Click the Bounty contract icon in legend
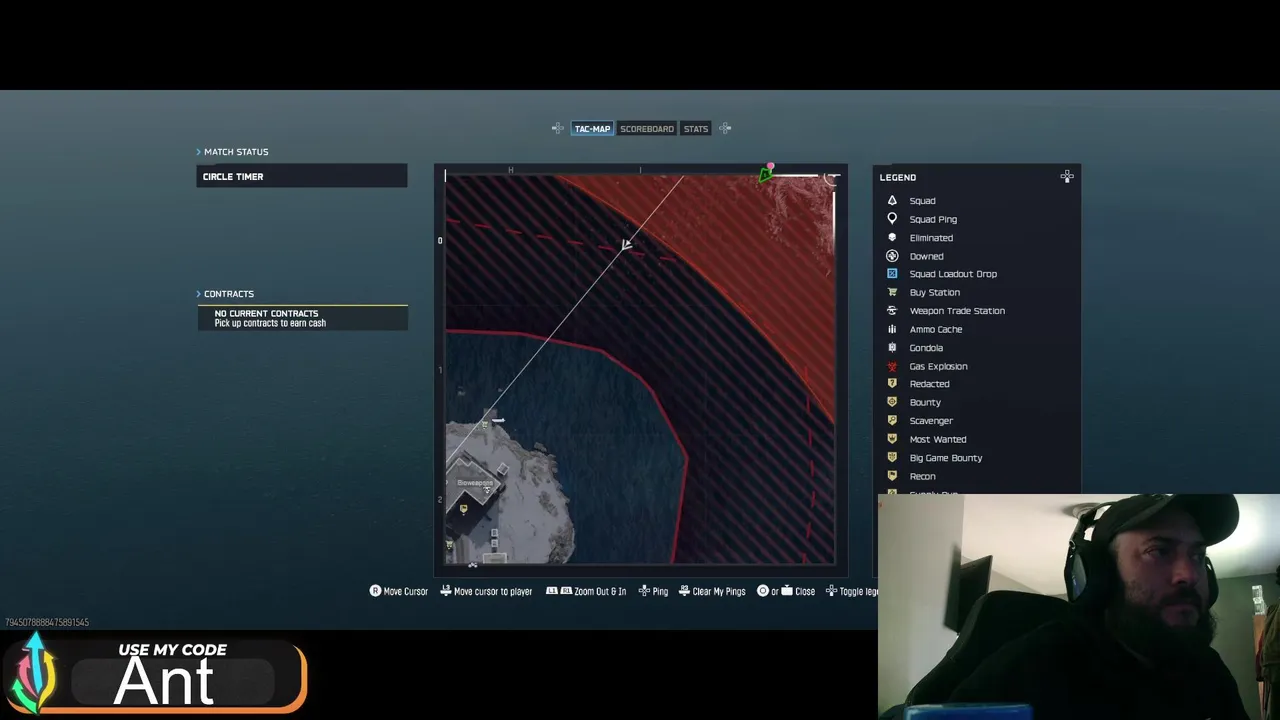This screenshot has width=1280, height=720. pos(892,402)
